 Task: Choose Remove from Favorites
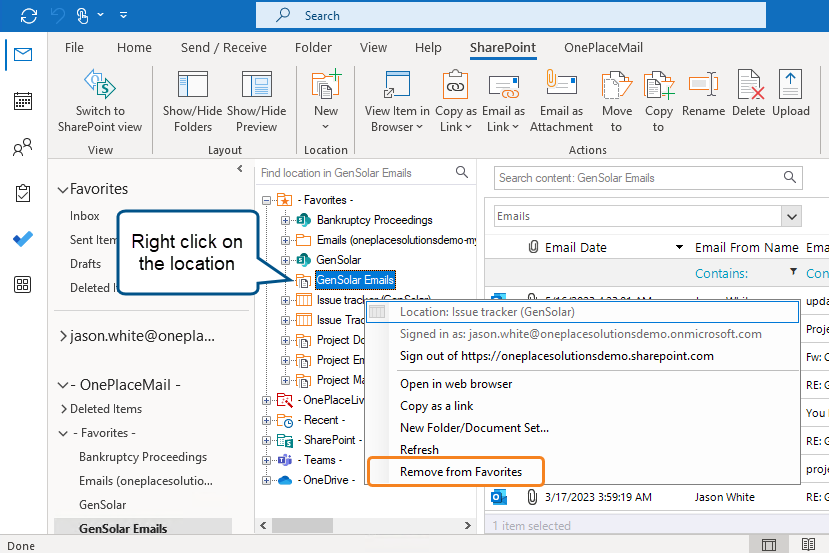click(461, 472)
